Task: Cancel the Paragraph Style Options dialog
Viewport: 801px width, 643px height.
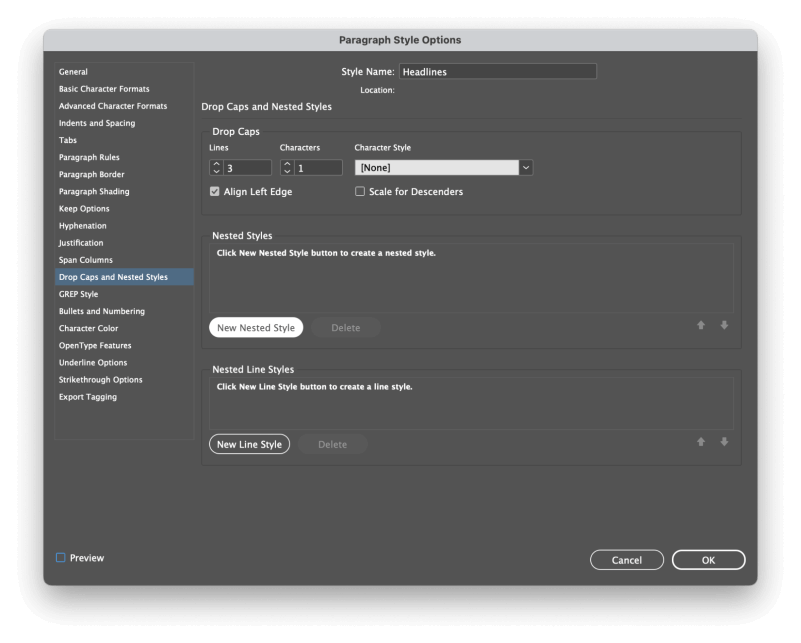Action: [627, 560]
